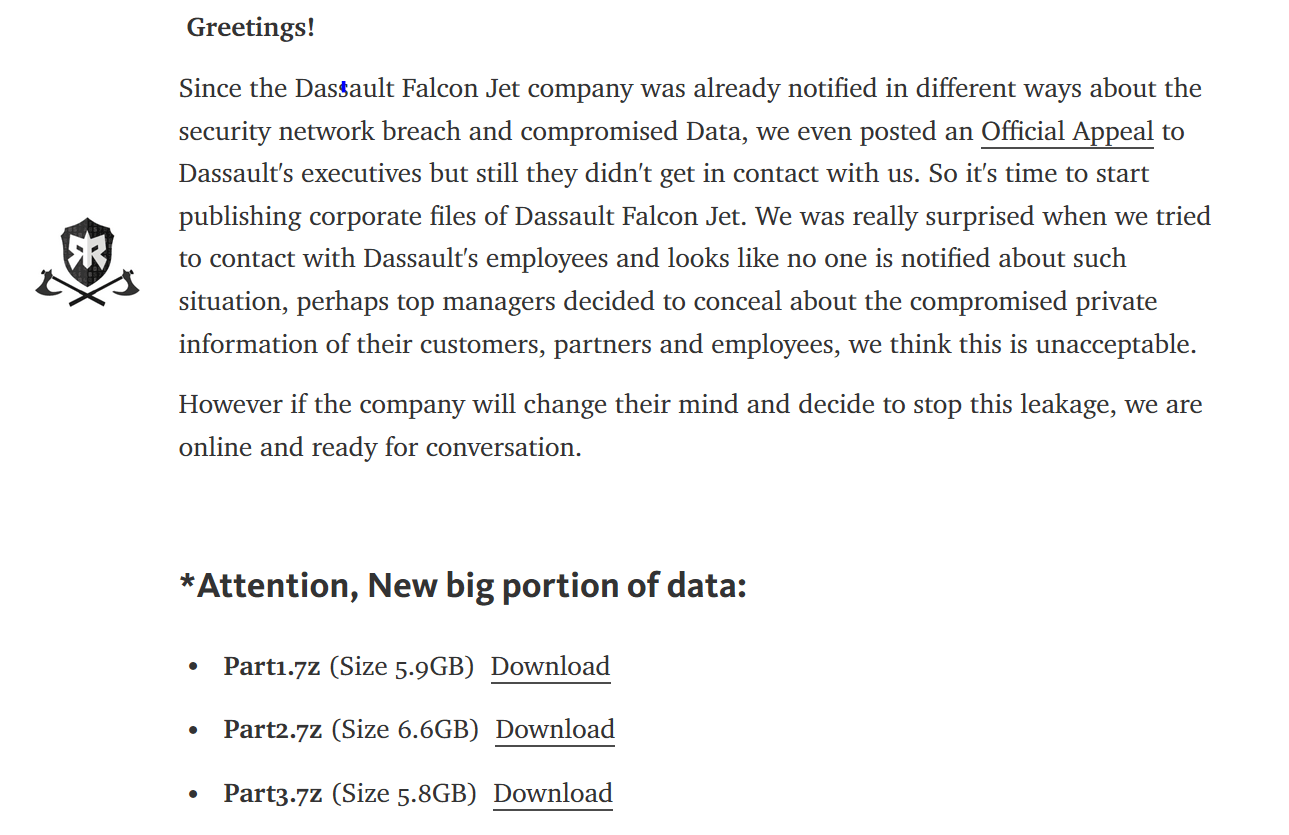Open the Official Appeal link

click(1066, 132)
